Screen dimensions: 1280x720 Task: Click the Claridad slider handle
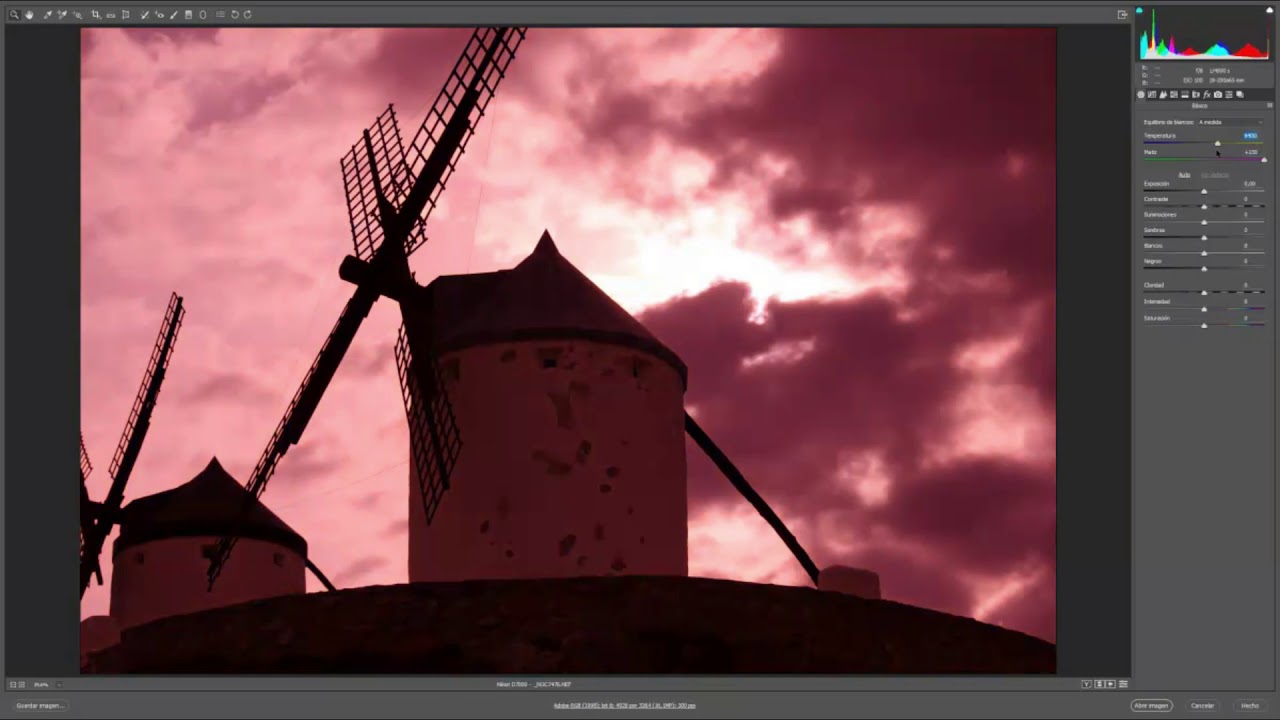1204,292
